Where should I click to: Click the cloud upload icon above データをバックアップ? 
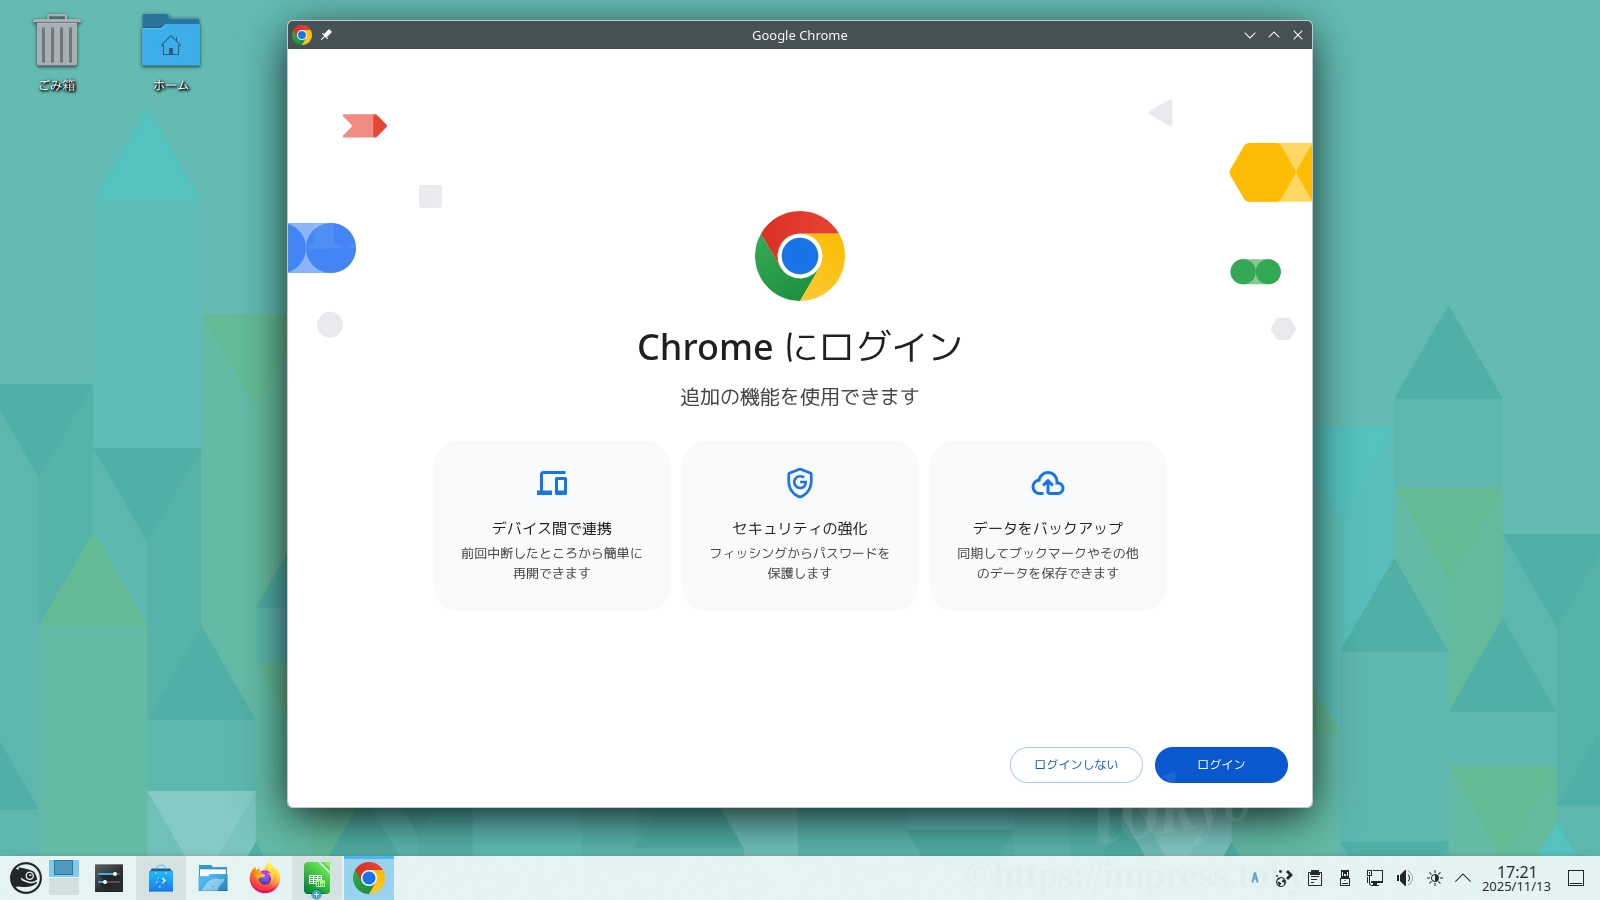(x=1048, y=484)
